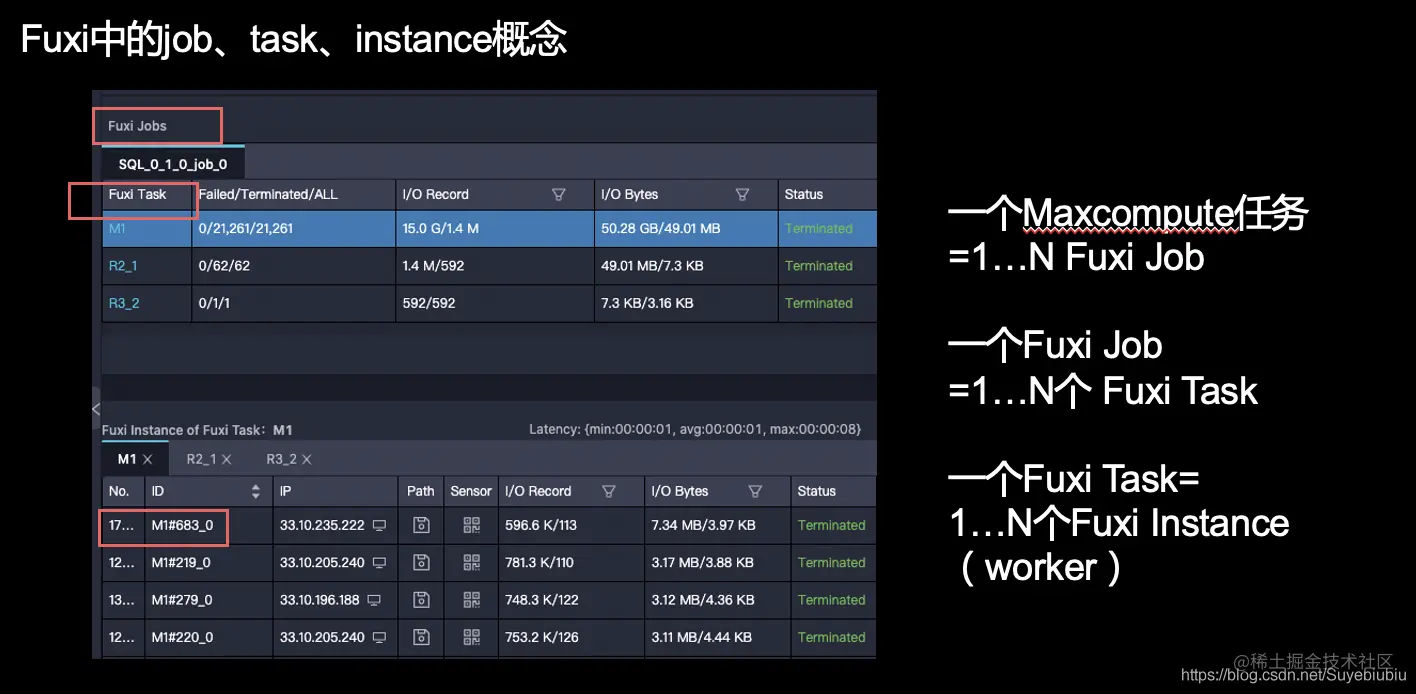Open the Path icon for M1#279_0

[x=421, y=600]
